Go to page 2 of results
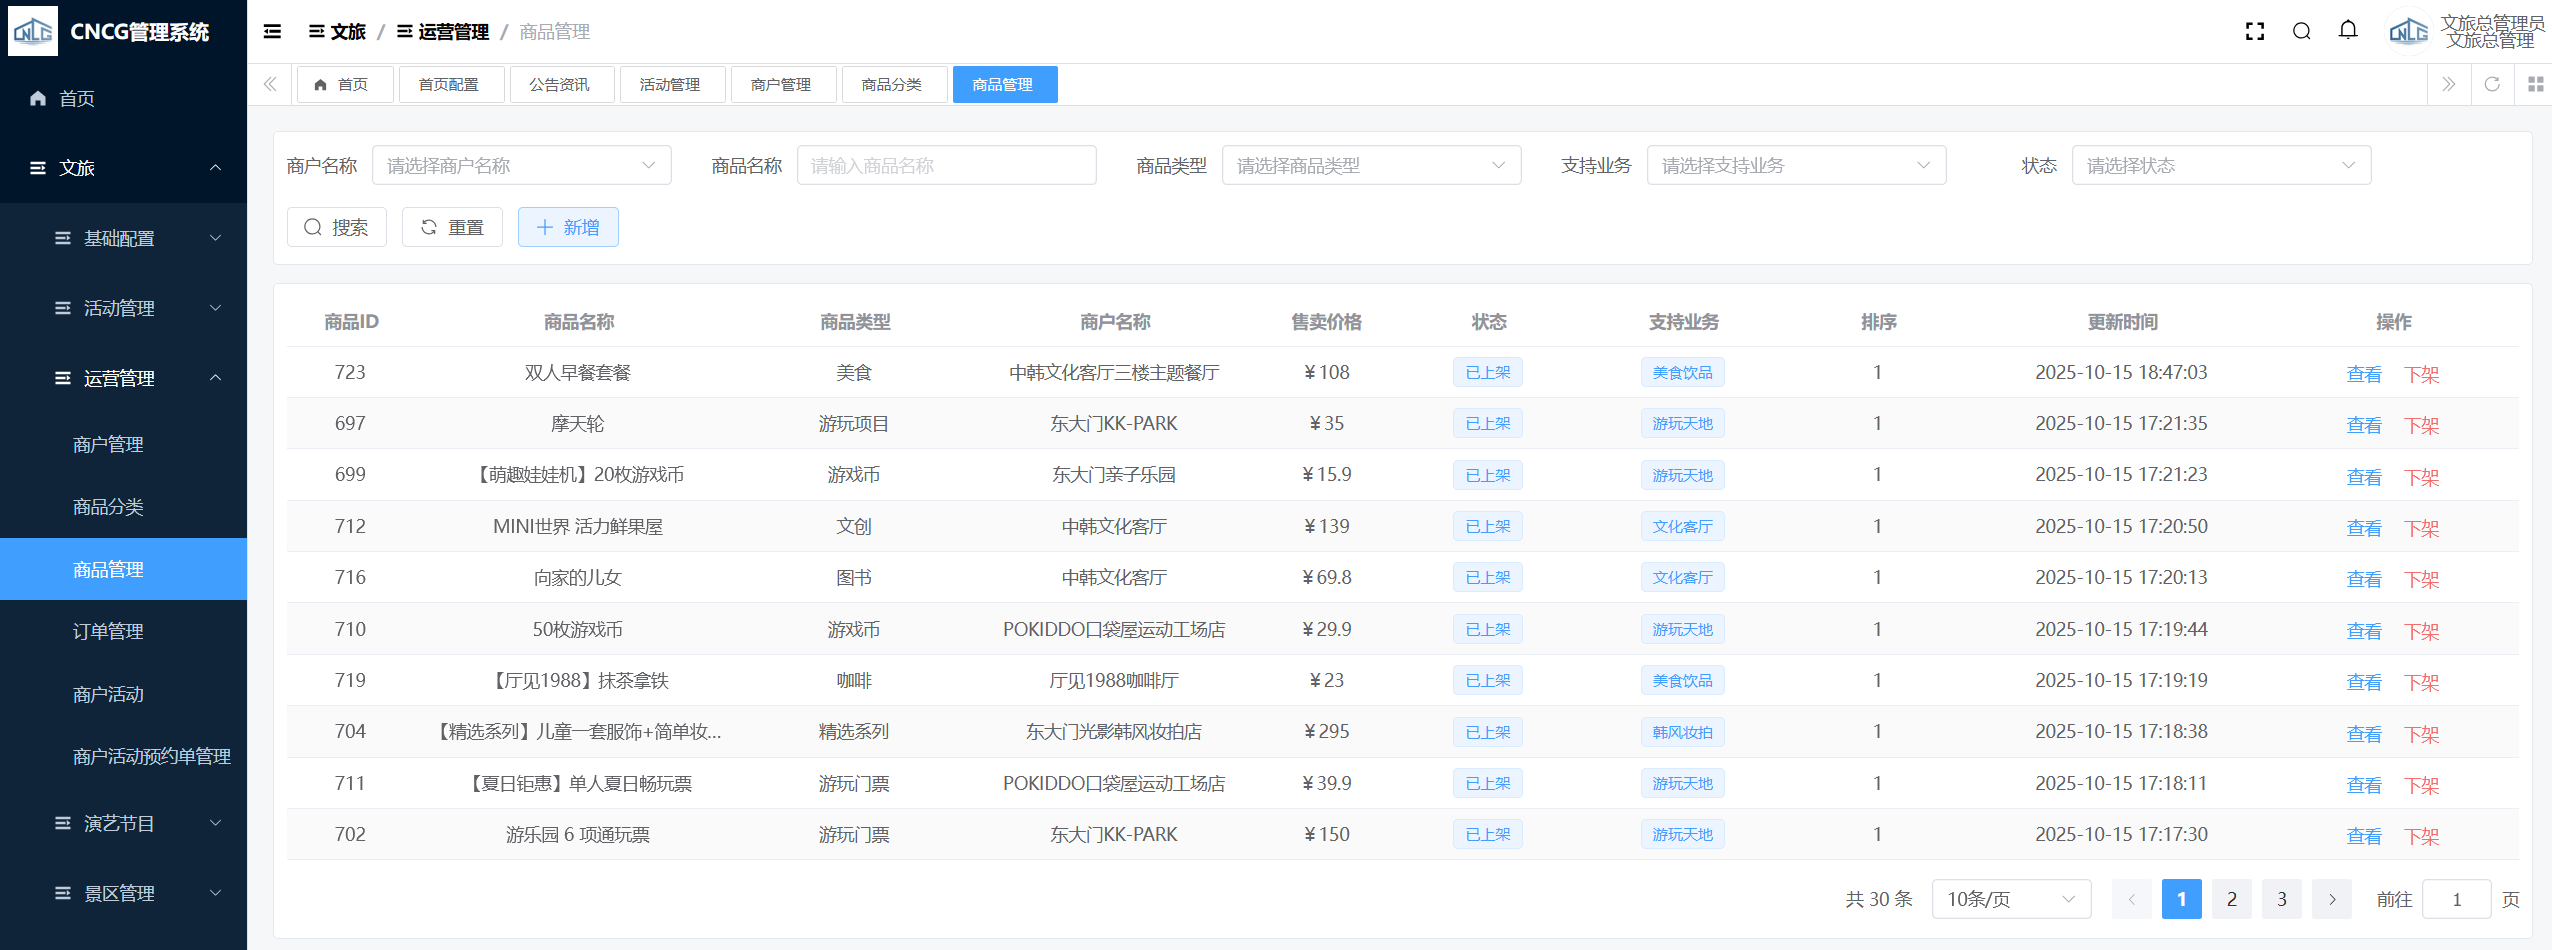 tap(2231, 899)
